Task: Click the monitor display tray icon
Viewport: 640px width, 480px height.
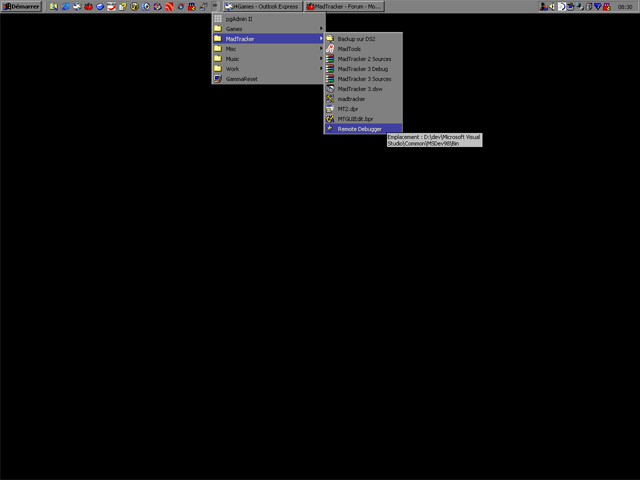Action: (x=571, y=7)
